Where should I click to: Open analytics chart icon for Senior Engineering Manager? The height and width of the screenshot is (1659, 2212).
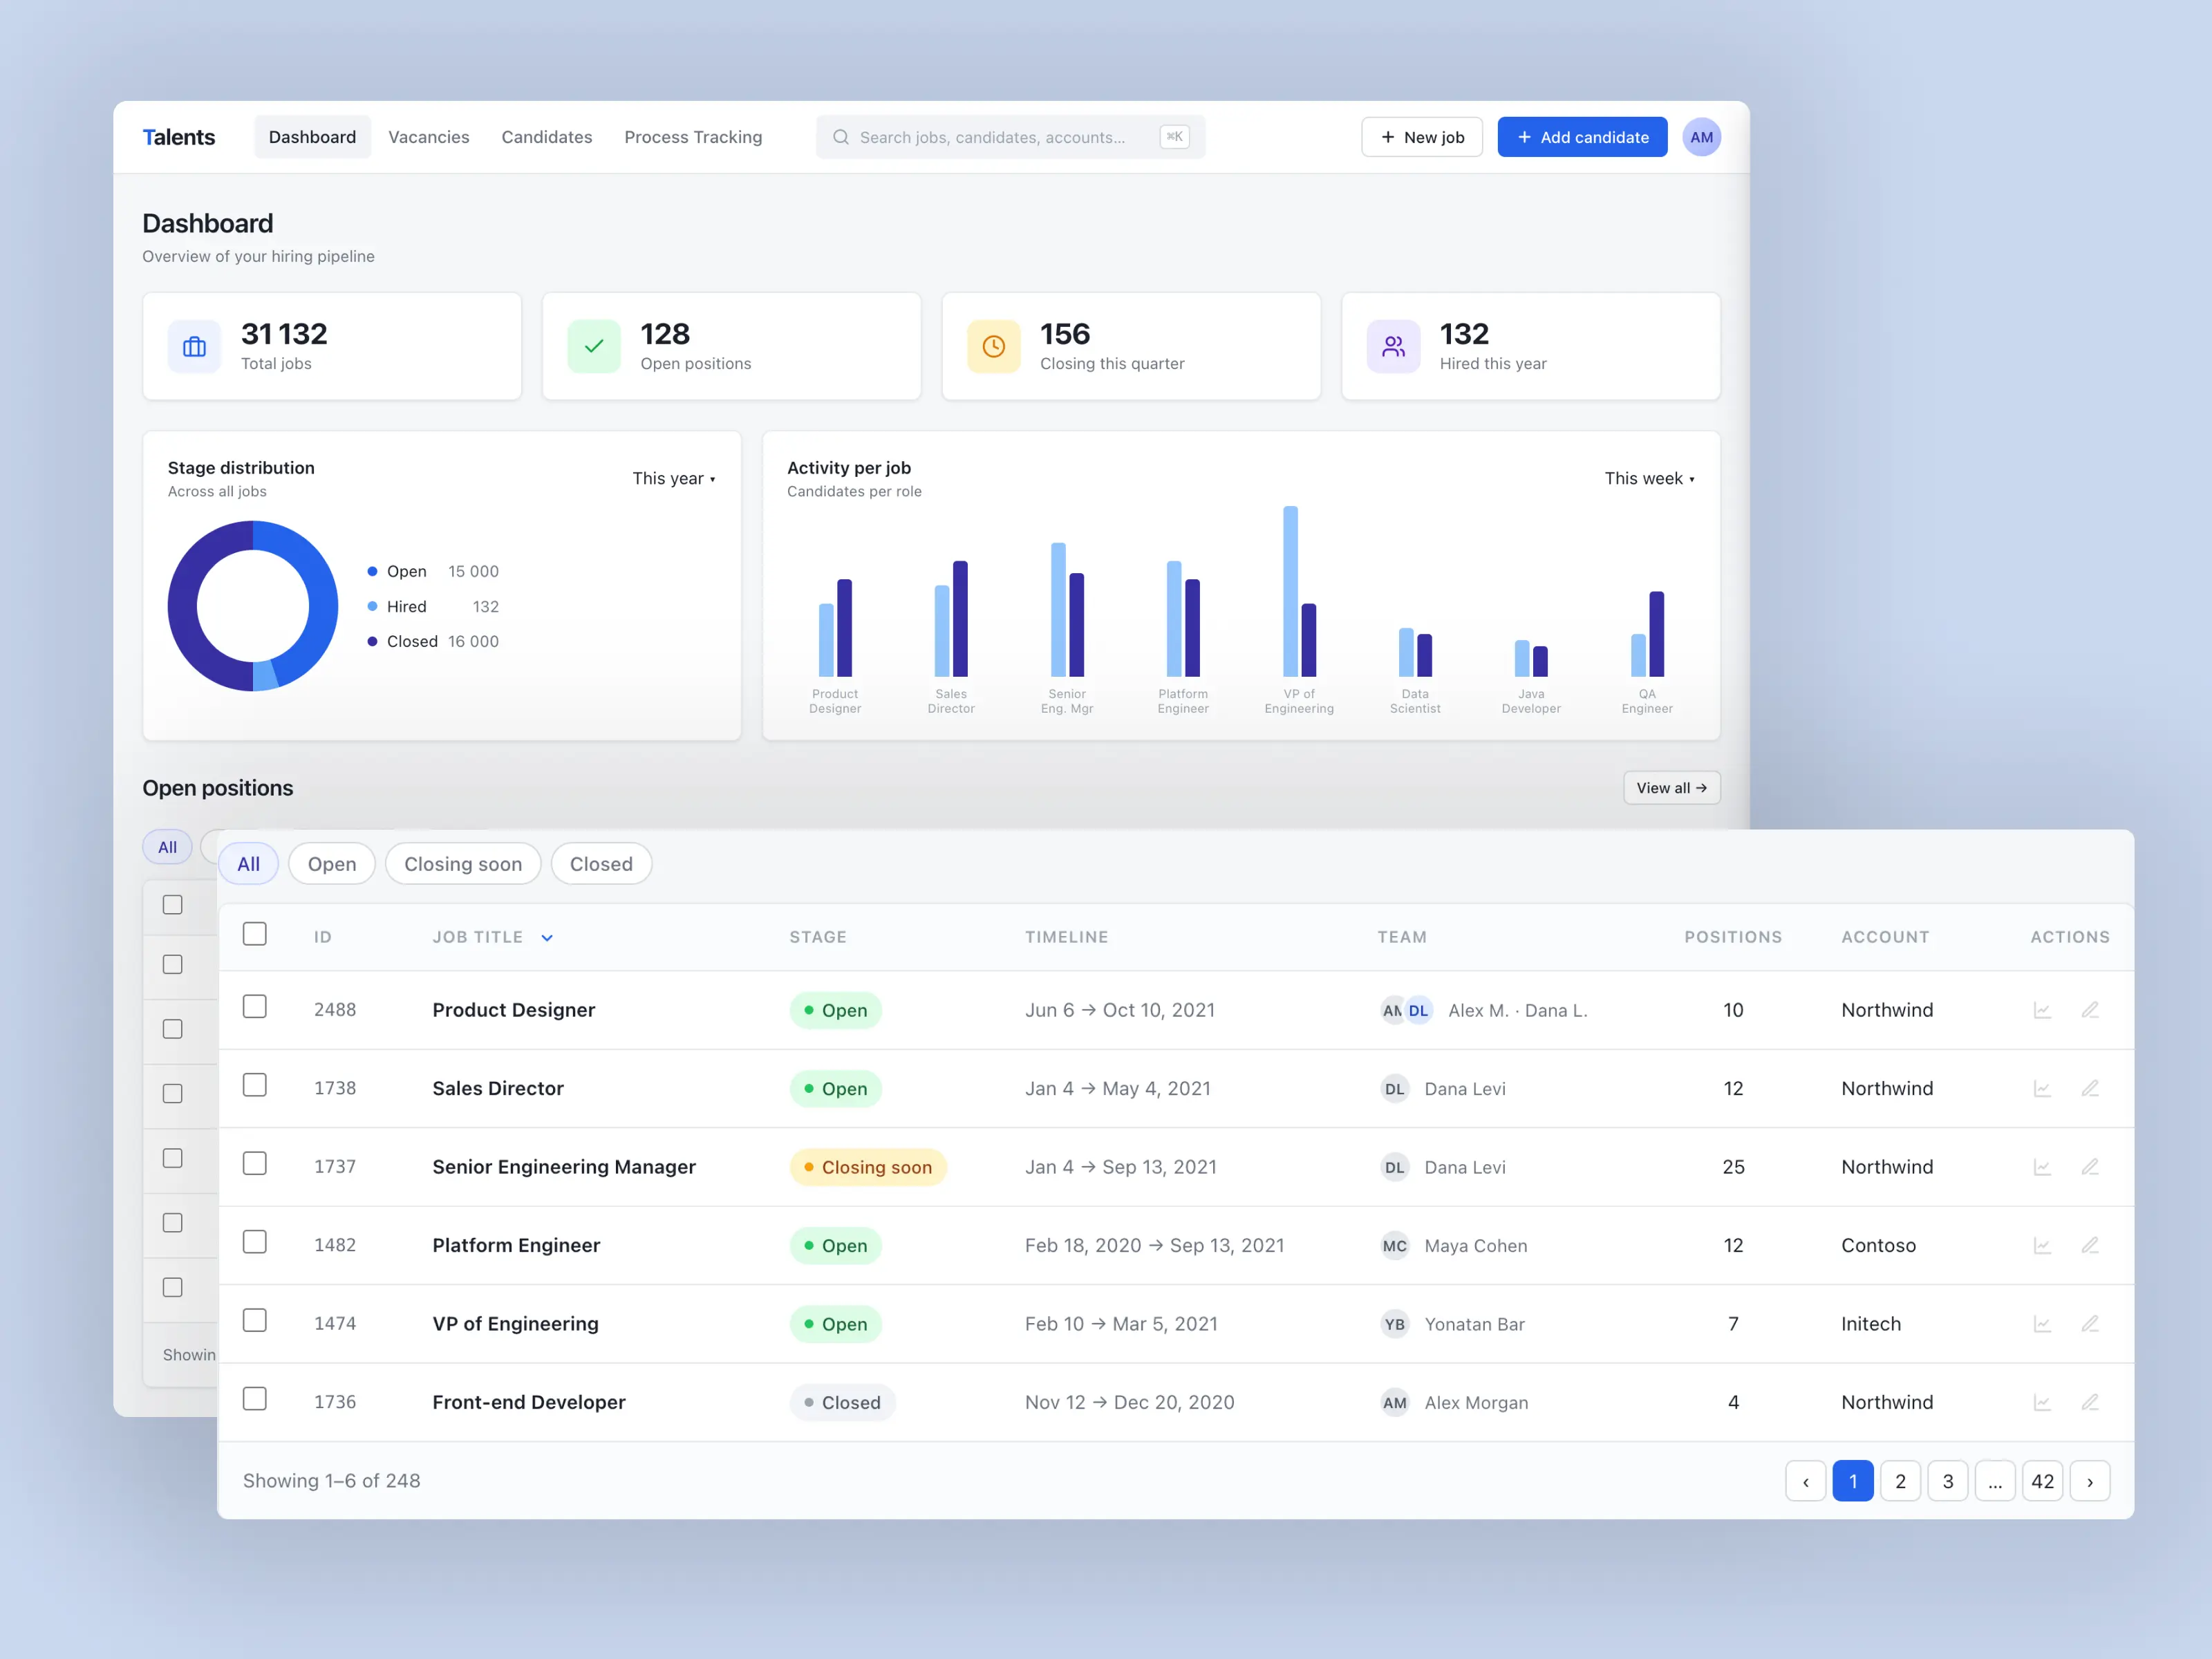(x=2042, y=1167)
